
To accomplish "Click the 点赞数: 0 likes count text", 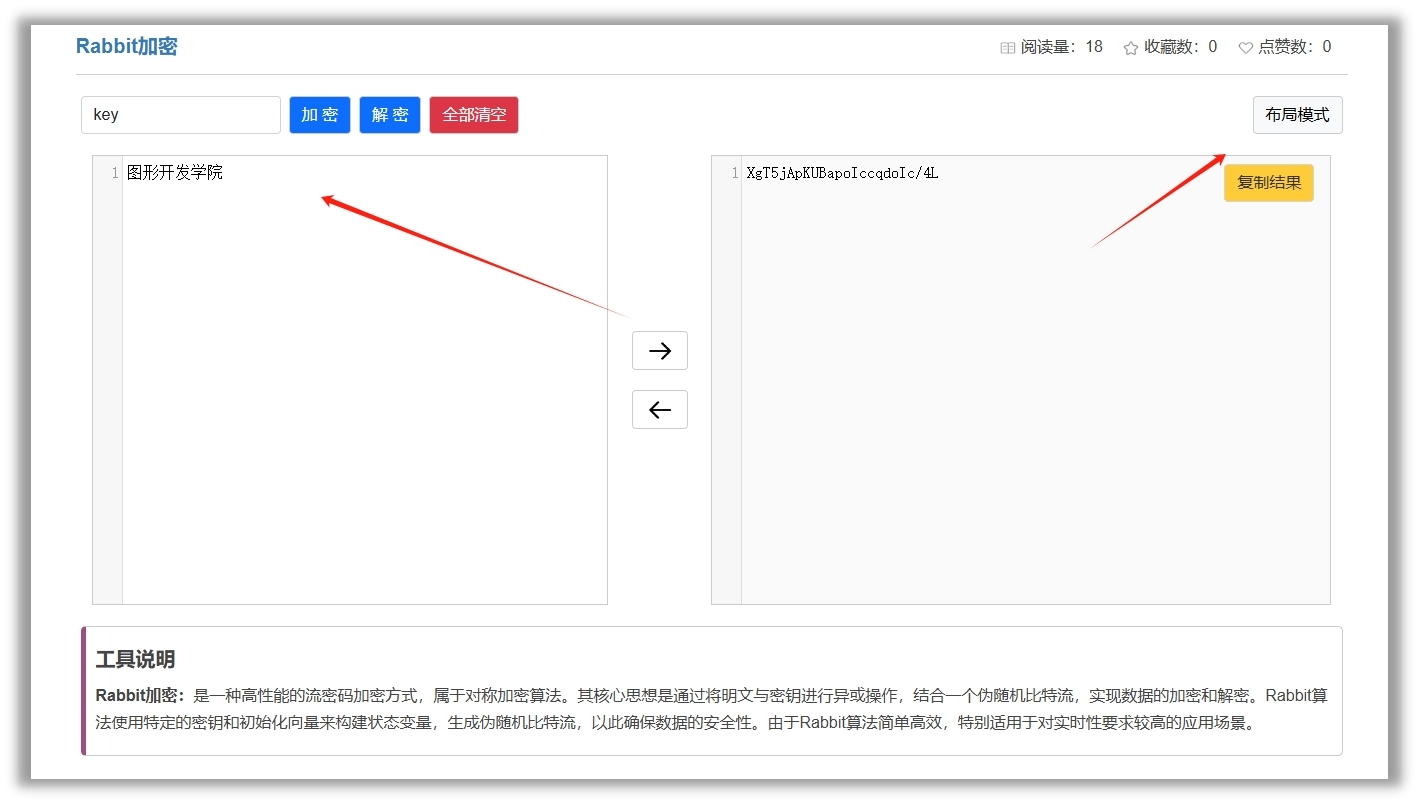I will [1295, 47].
